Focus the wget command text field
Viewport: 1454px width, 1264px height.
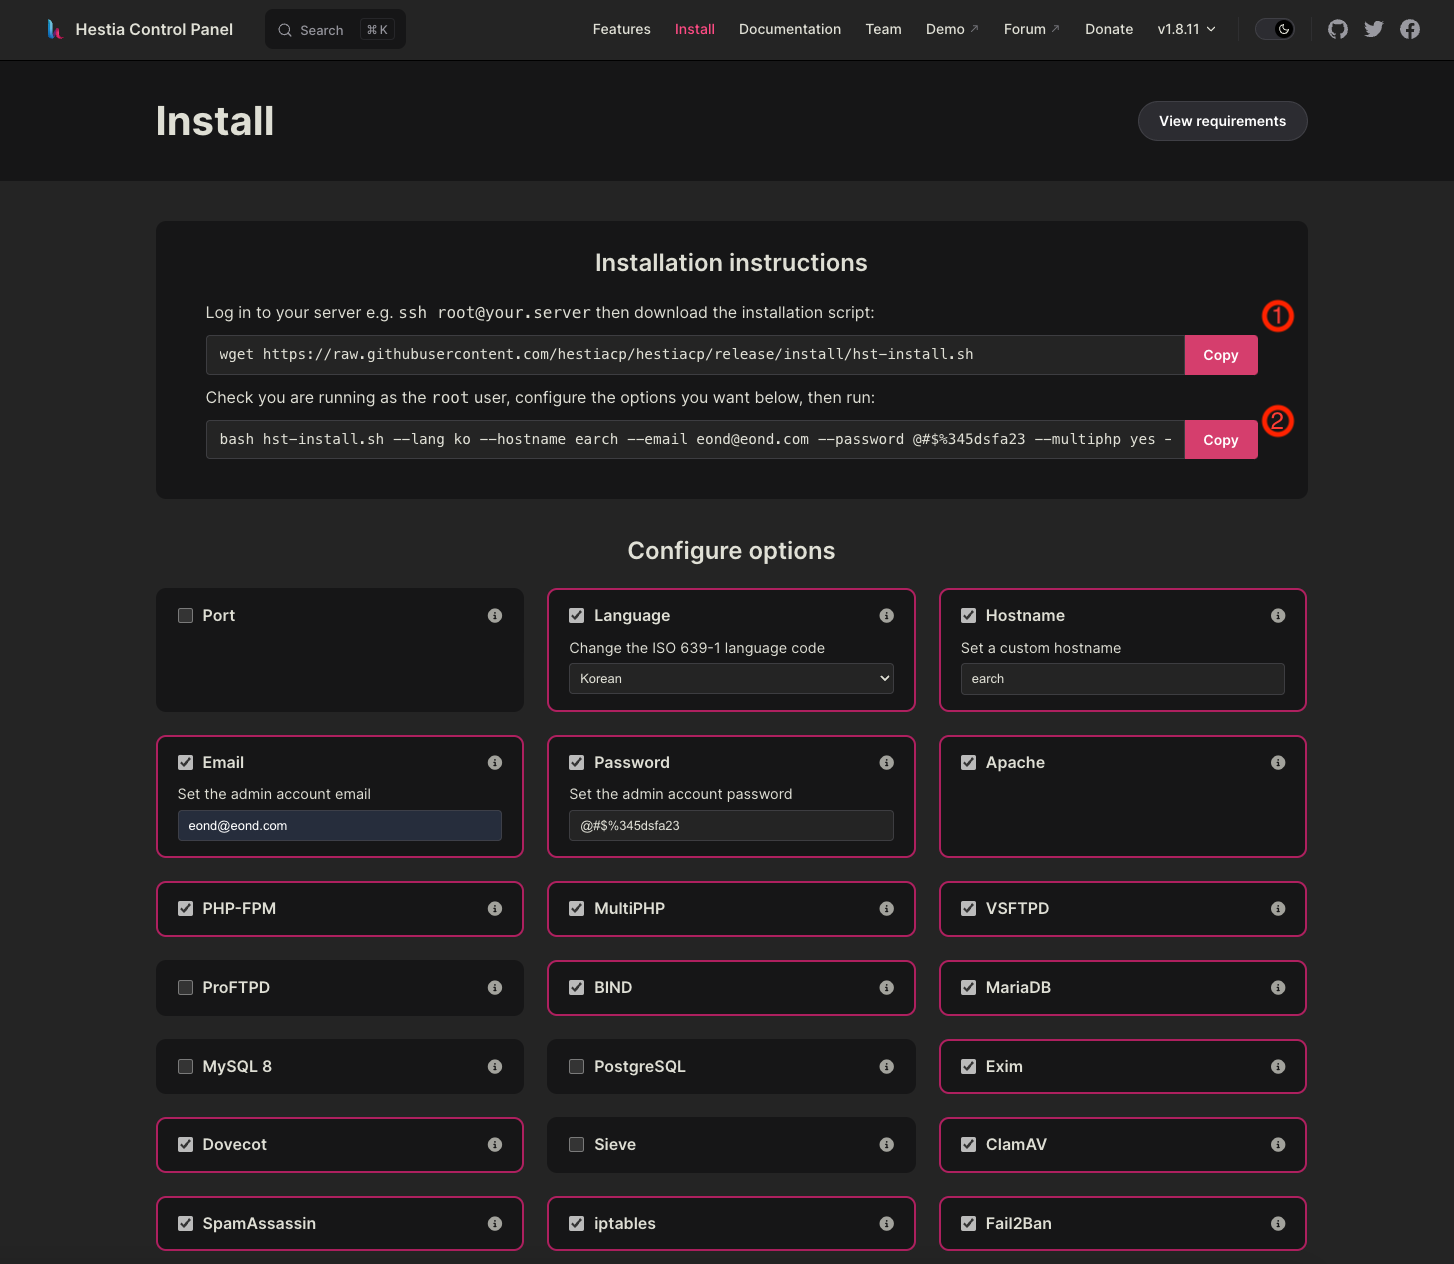pyautogui.click(x=695, y=355)
